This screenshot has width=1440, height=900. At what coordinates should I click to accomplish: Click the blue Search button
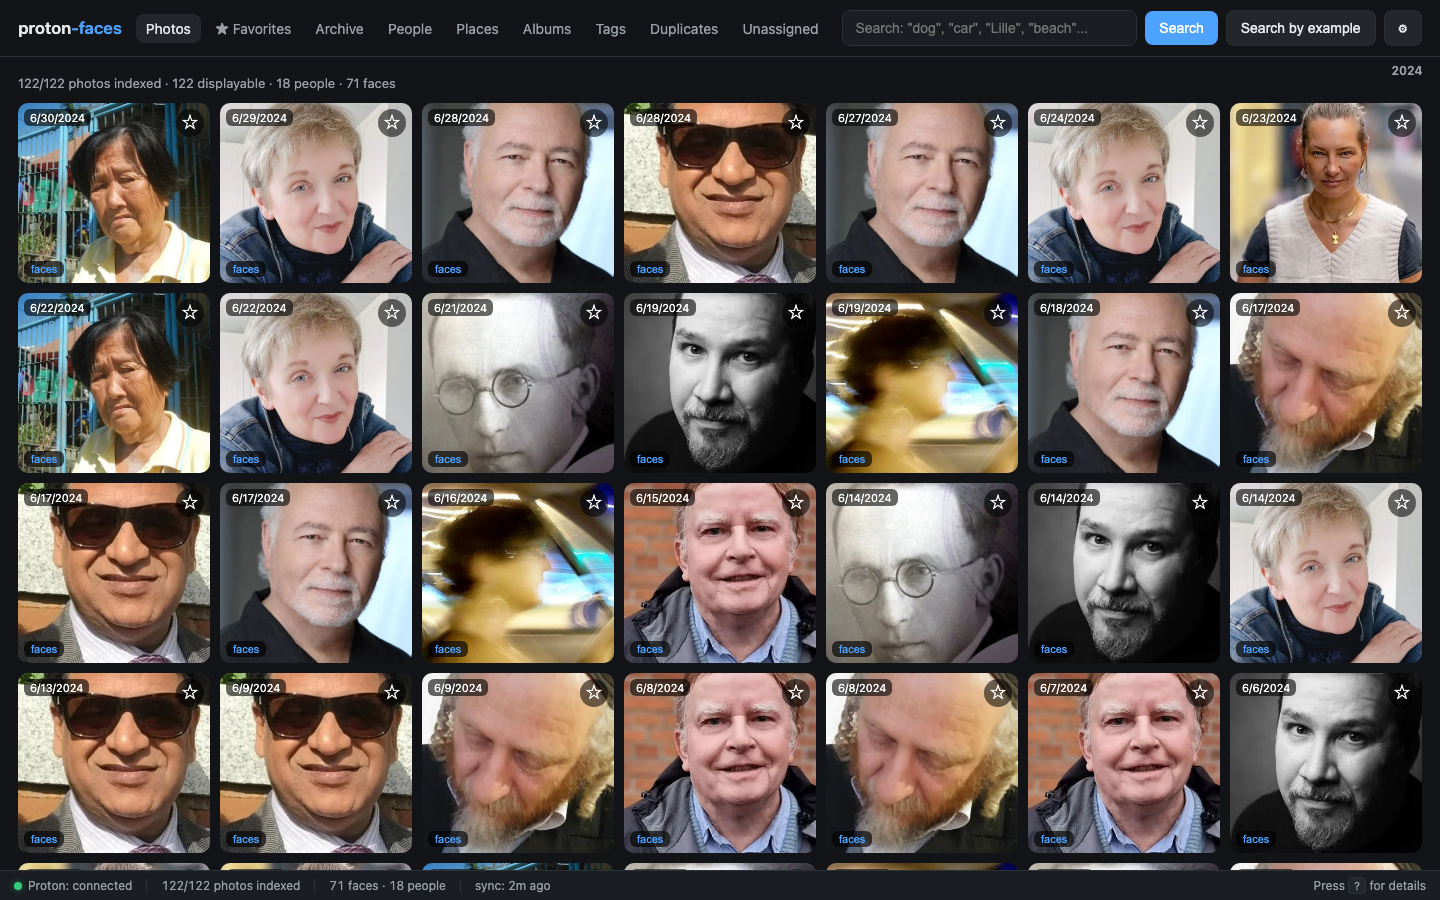point(1181,28)
